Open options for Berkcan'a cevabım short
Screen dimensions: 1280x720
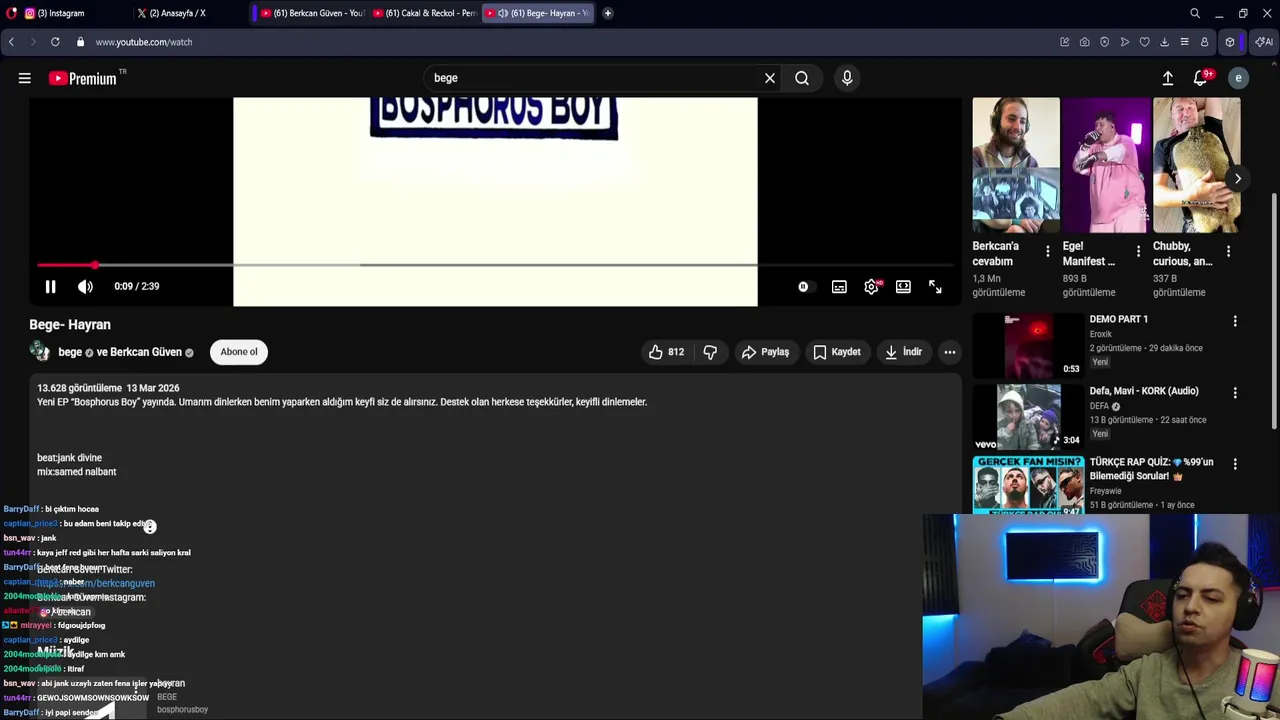1048,252
